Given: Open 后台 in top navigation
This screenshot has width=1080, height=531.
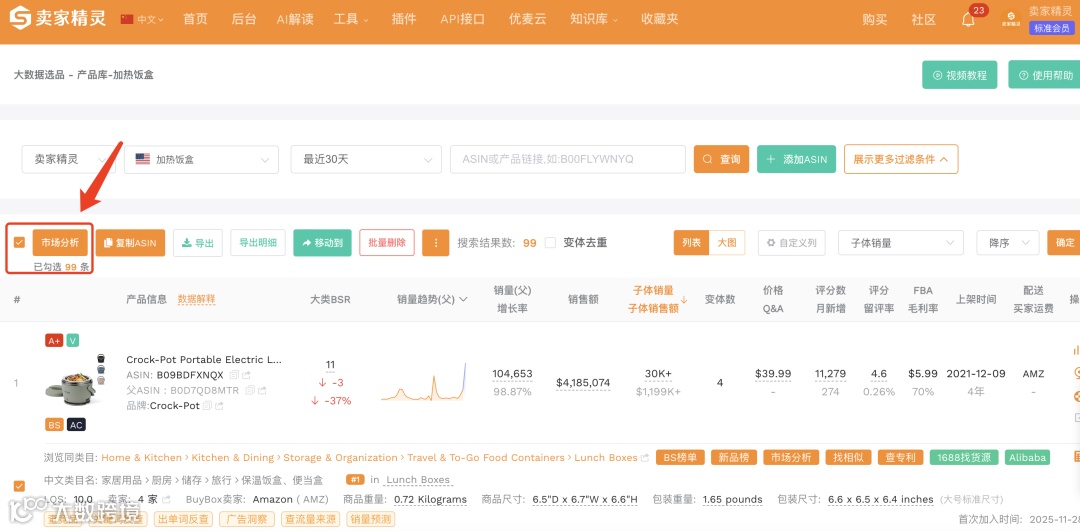Looking at the screenshot, I should coord(244,19).
